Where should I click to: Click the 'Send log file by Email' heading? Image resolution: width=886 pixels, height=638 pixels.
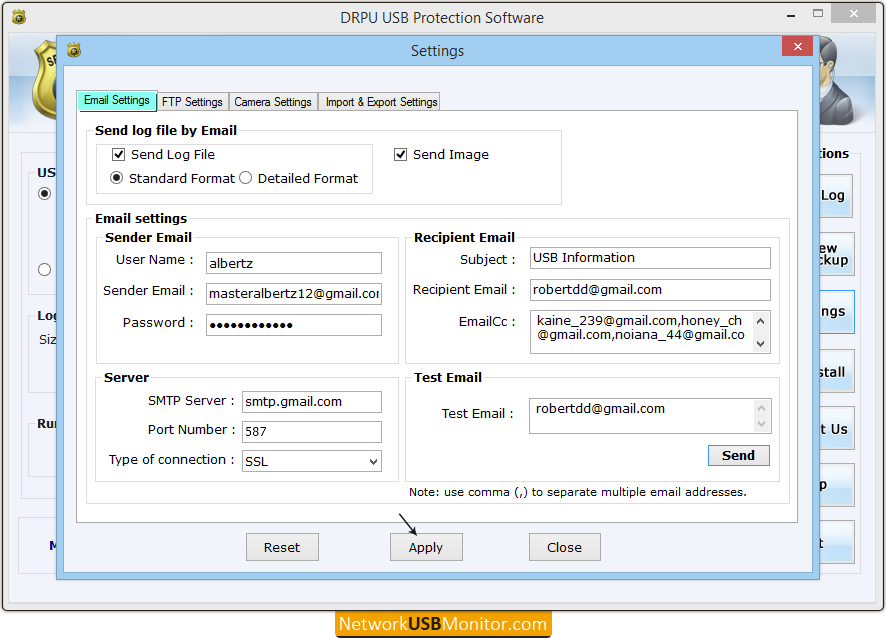tap(166, 131)
